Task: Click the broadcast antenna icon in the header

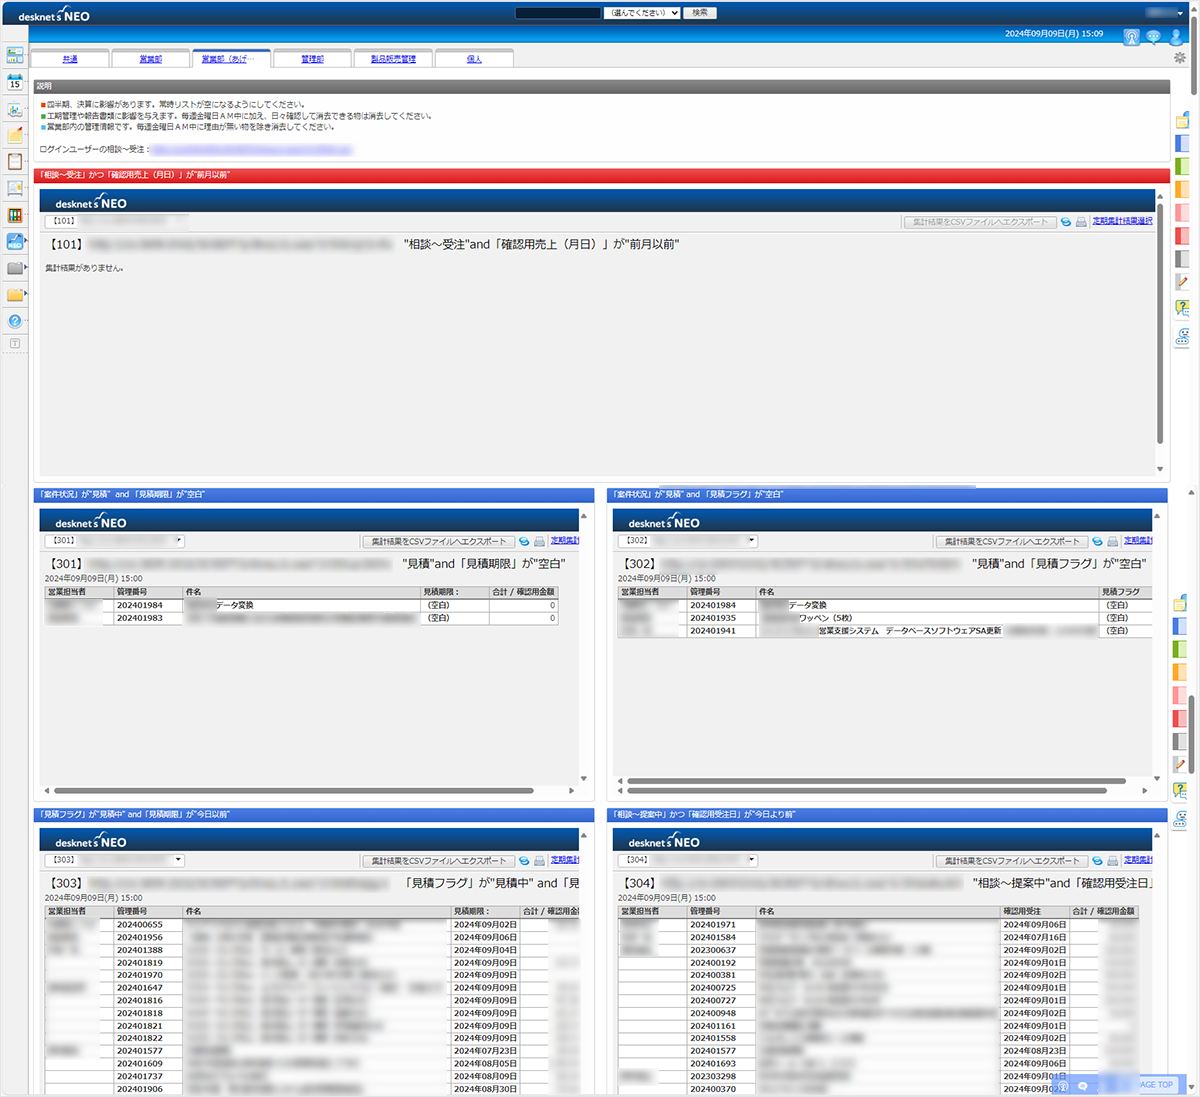Action: pyautogui.click(x=1131, y=37)
